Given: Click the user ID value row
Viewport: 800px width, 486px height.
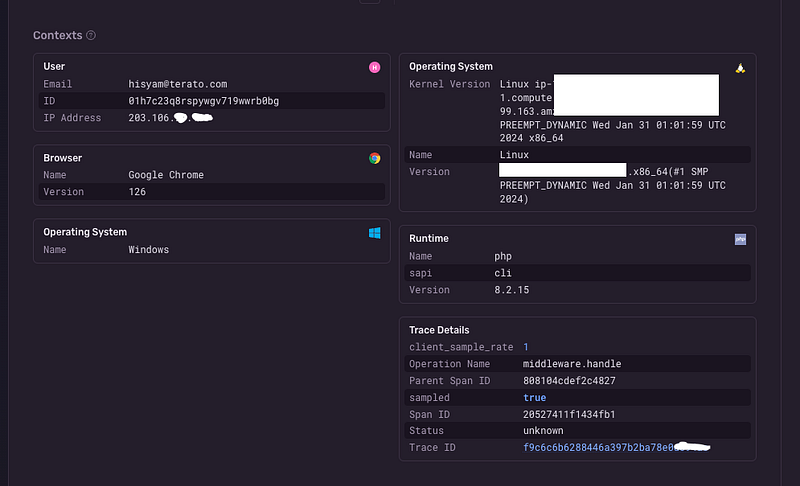Looking at the screenshot, I should (x=212, y=101).
